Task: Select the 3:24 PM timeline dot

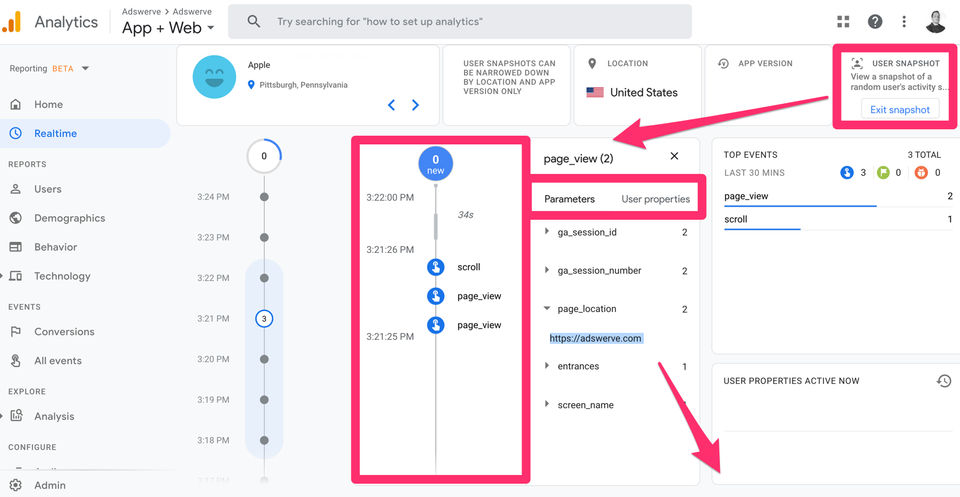Action: click(x=264, y=197)
